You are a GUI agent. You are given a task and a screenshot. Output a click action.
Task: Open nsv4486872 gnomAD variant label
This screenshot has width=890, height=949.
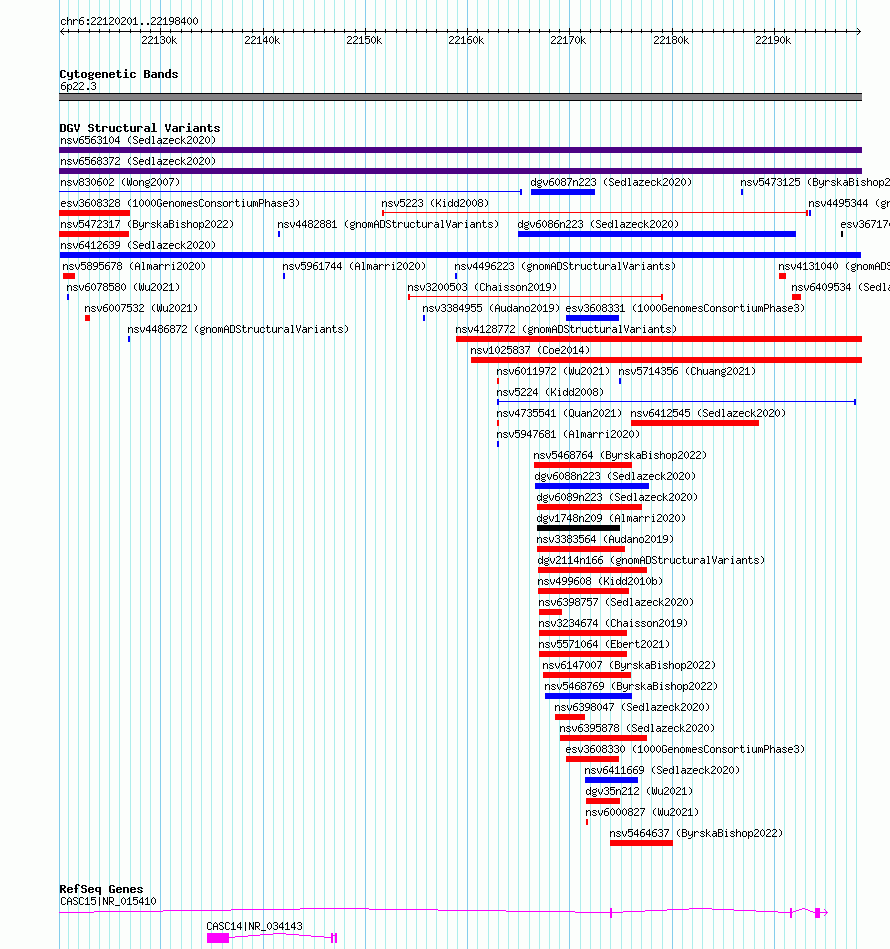tap(238, 329)
